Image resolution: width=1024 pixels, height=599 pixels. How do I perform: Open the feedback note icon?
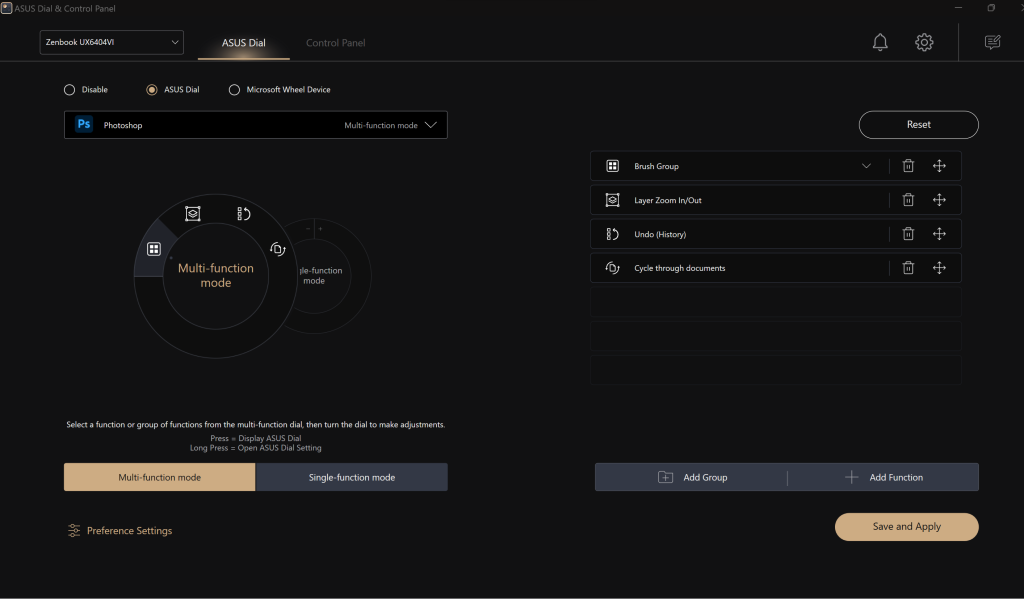coord(992,42)
